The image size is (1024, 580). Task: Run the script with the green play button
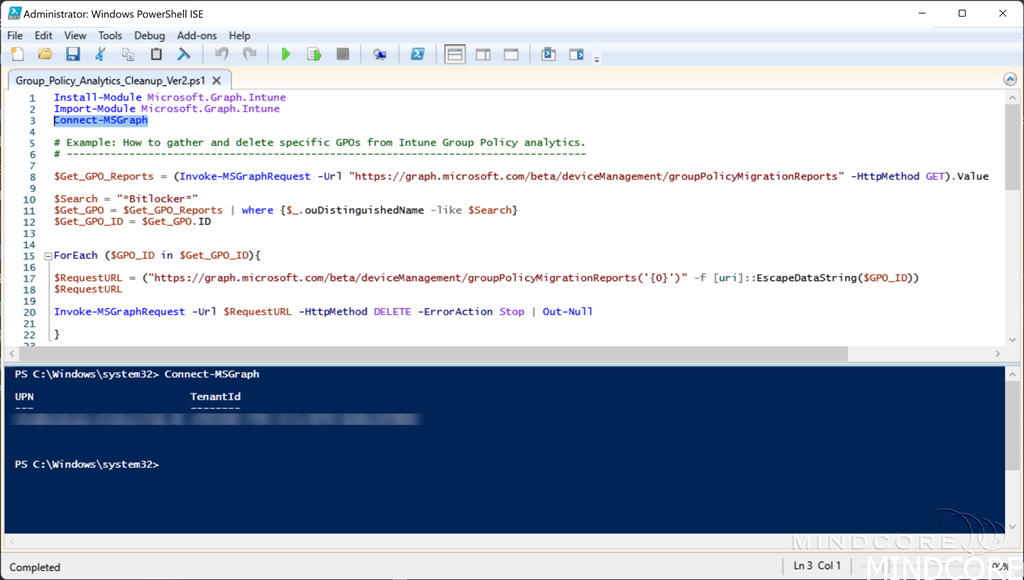pos(286,54)
